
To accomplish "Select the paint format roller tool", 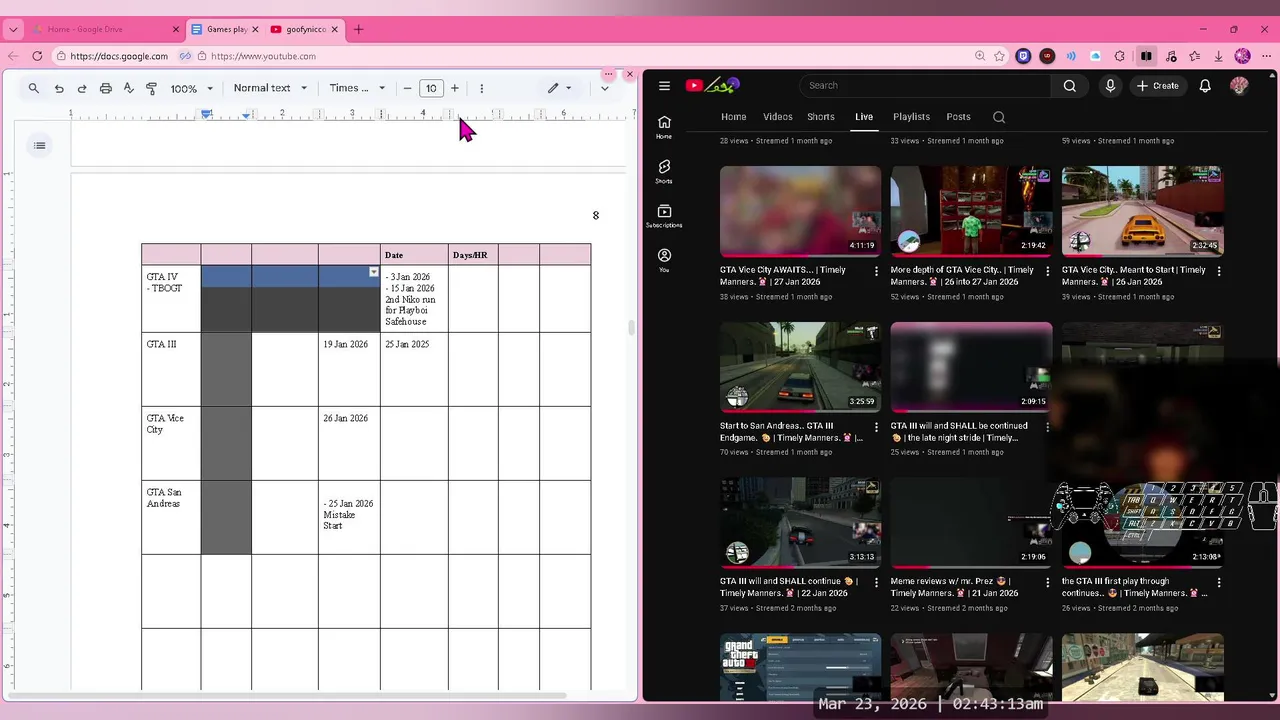I will click(x=152, y=88).
